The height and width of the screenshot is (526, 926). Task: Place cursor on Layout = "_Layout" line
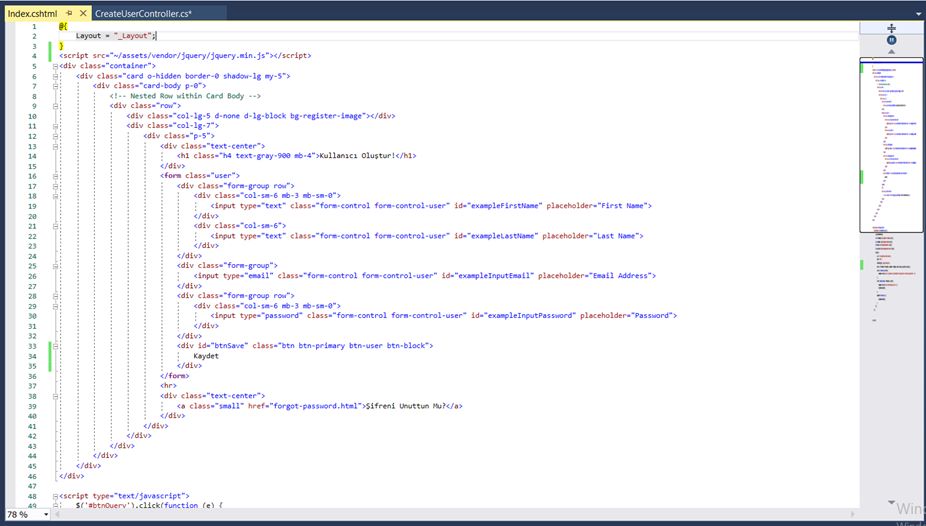coord(116,36)
